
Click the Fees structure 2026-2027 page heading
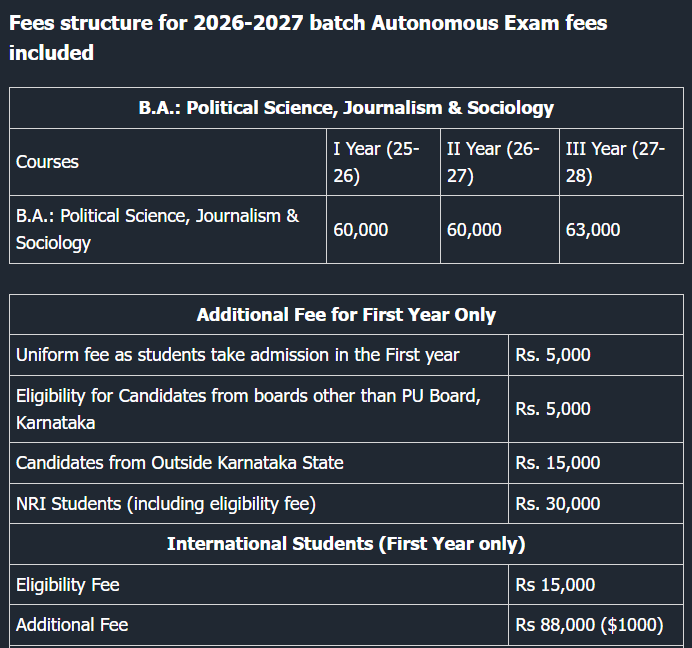click(x=308, y=37)
